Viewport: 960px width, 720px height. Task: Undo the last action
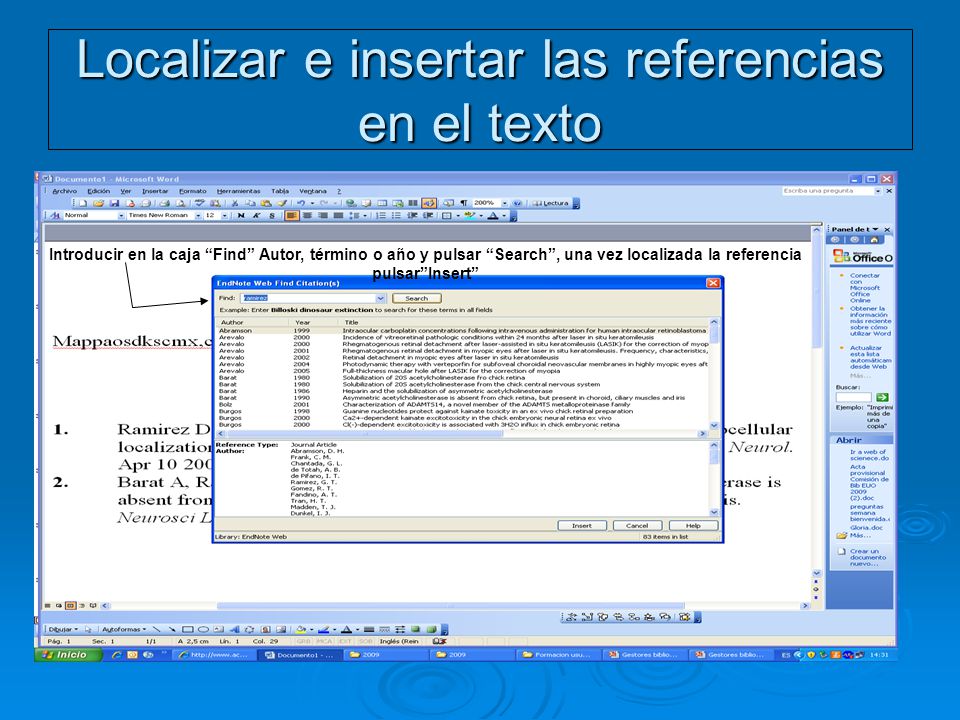point(301,203)
